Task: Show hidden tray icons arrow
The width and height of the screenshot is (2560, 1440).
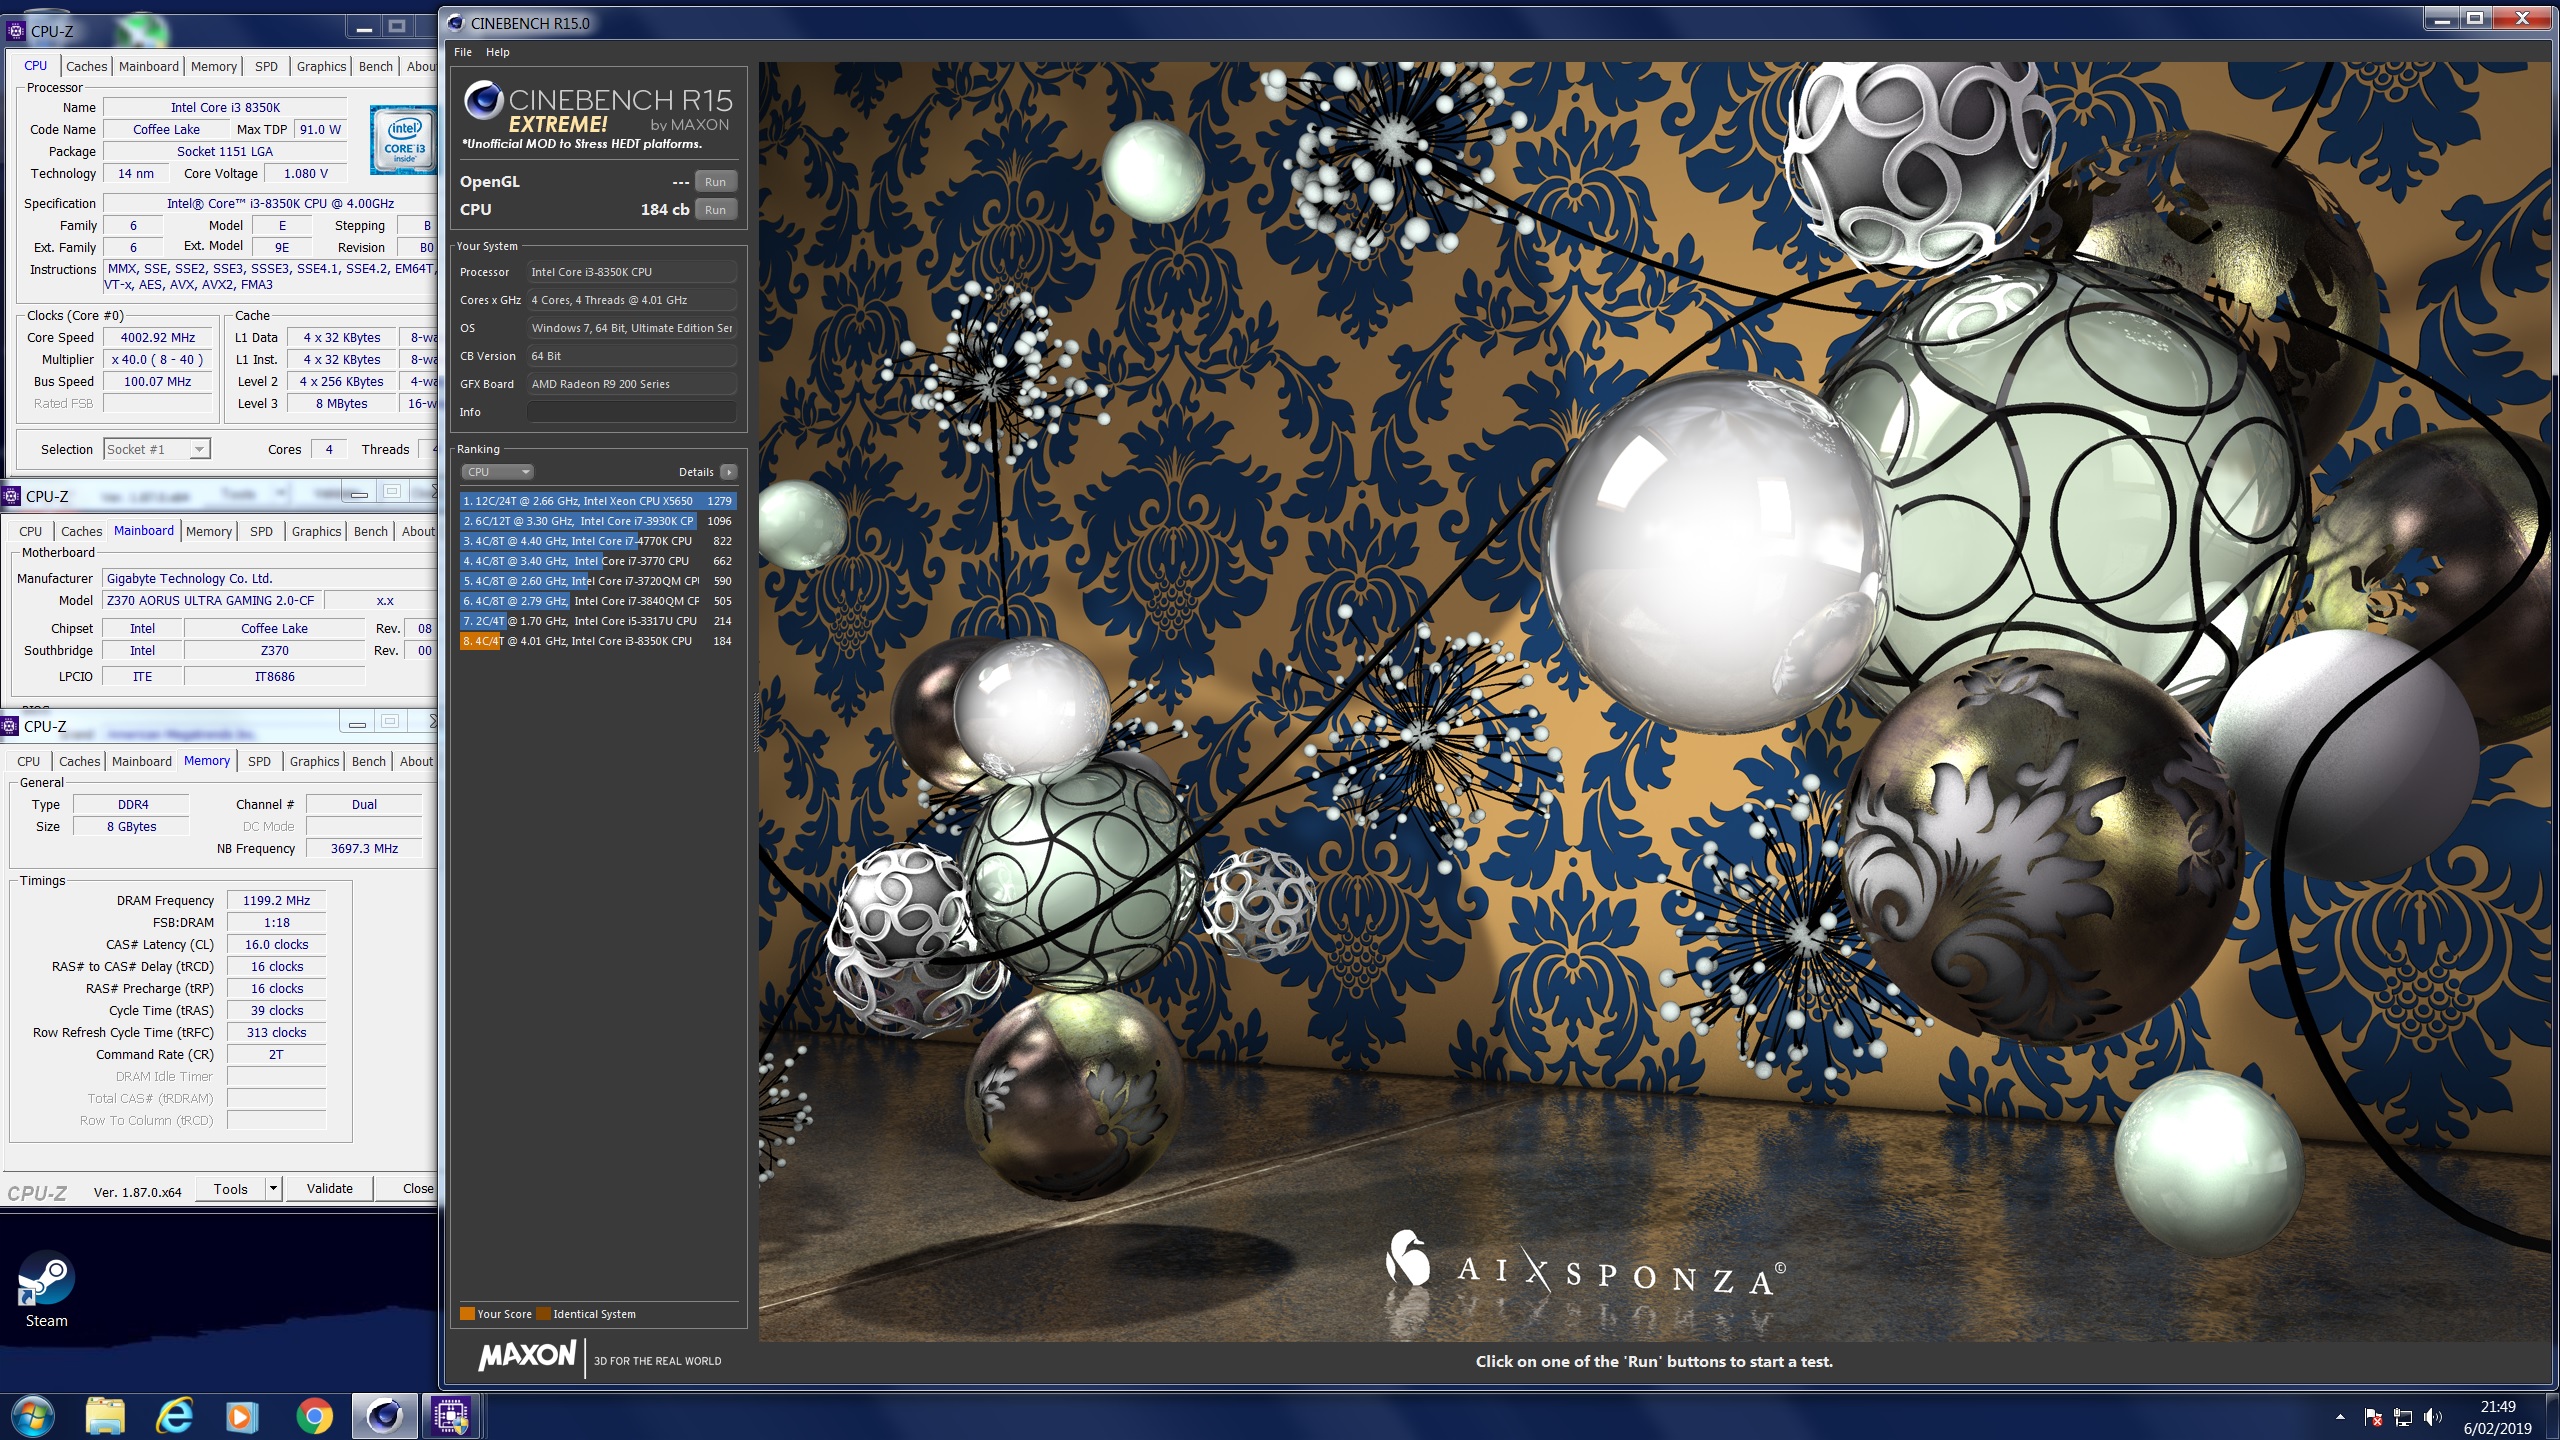Action: coord(2340,1417)
